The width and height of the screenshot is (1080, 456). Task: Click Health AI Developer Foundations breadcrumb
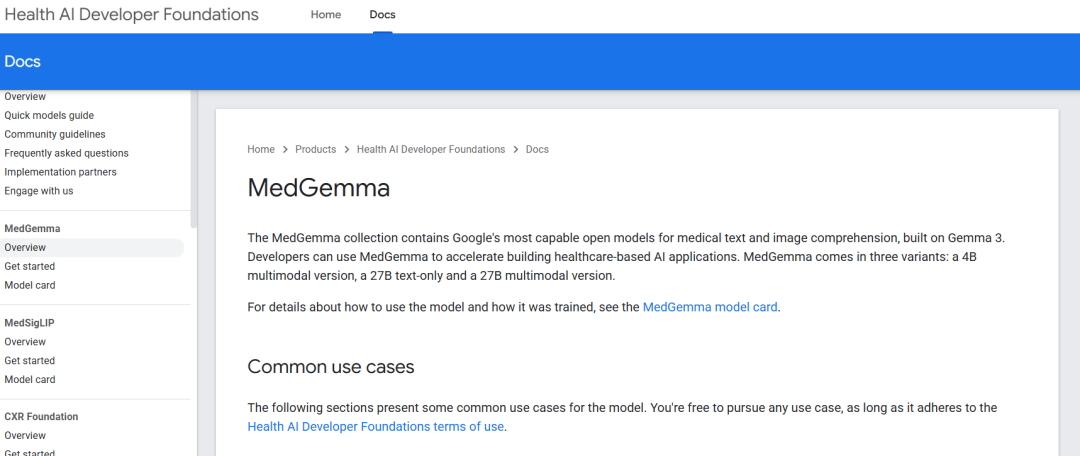[431, 149]
